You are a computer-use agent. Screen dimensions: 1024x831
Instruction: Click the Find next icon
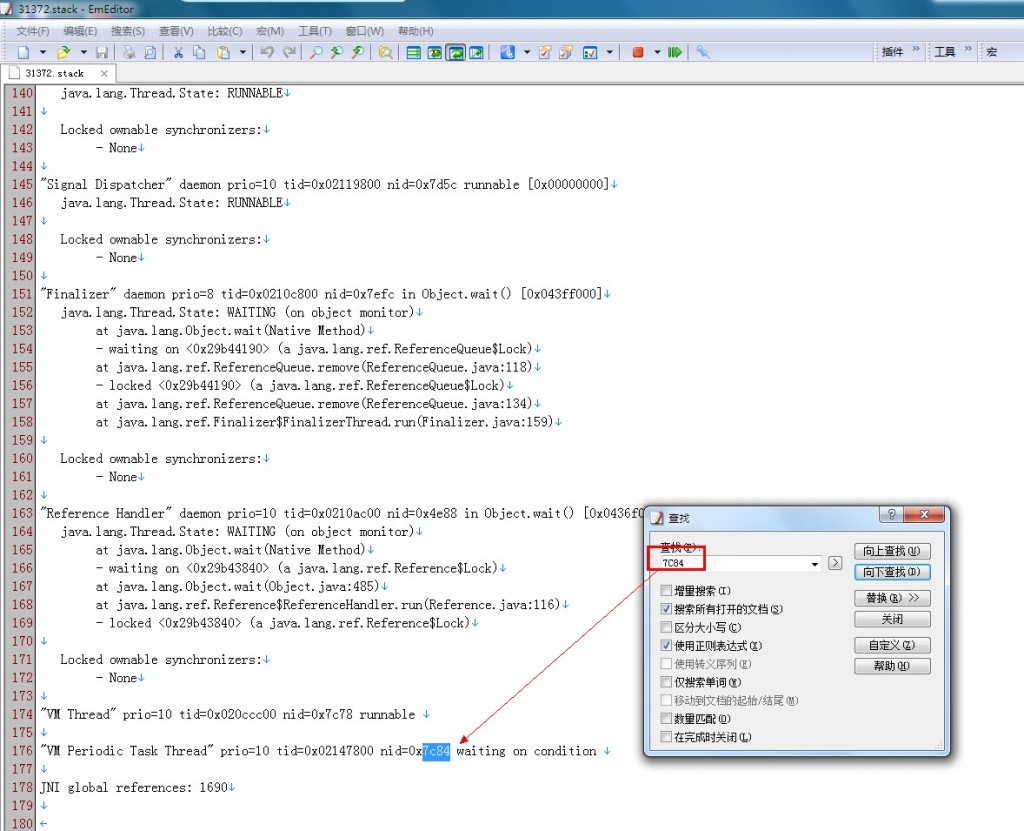(358, 52)
